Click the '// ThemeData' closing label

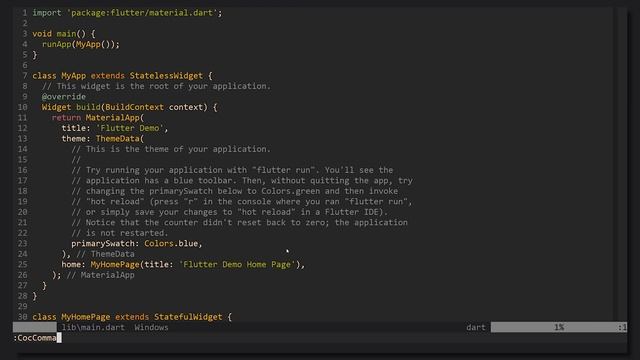coord(105,254)
